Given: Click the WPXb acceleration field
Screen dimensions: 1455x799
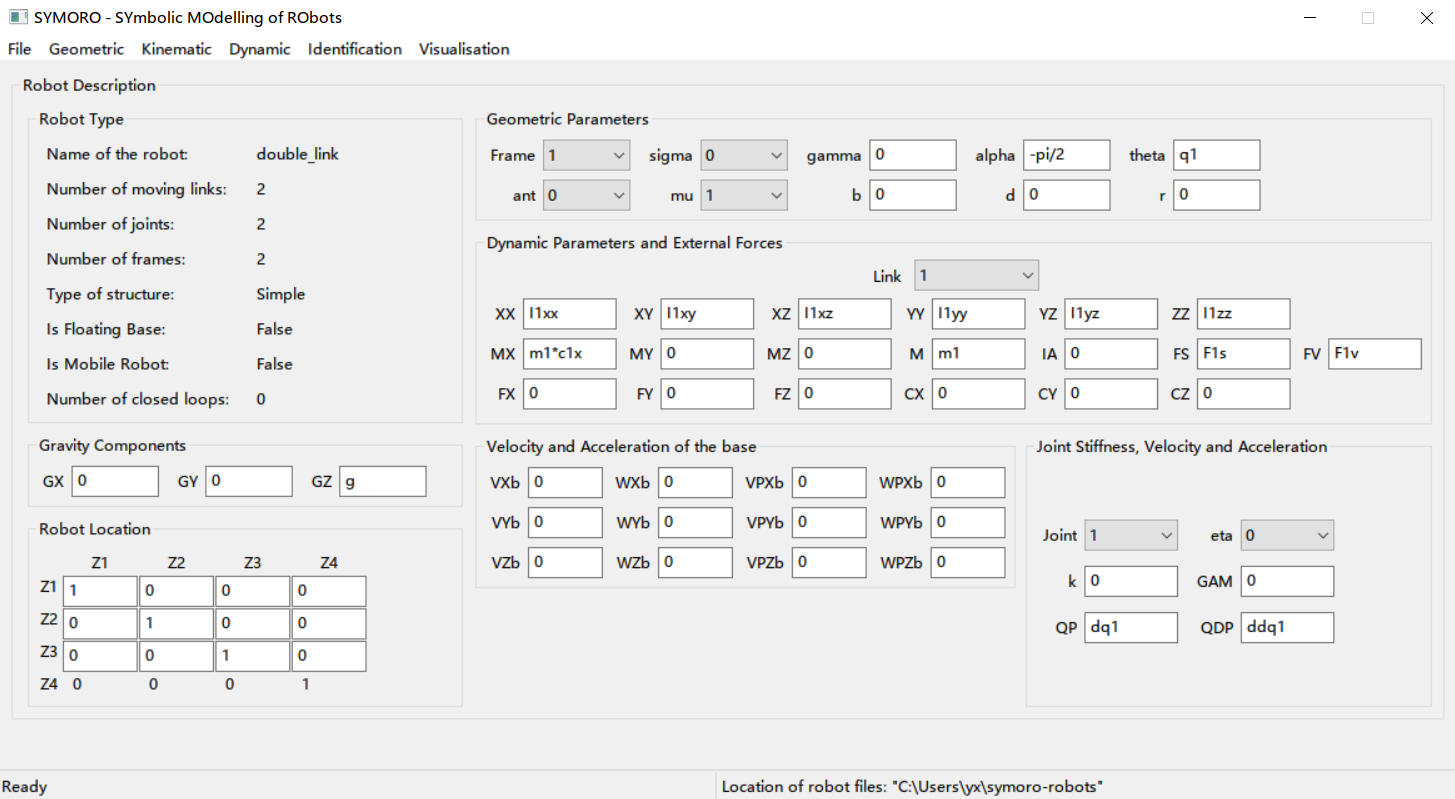Looking at the screenshot, I should click(x=968, y=482).
